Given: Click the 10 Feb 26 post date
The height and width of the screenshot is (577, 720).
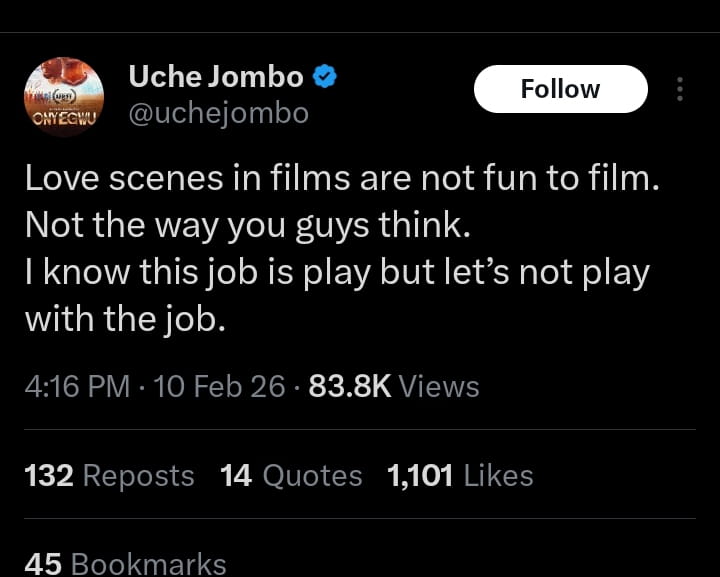Looking at the screenshot, I should pos(220,386).
